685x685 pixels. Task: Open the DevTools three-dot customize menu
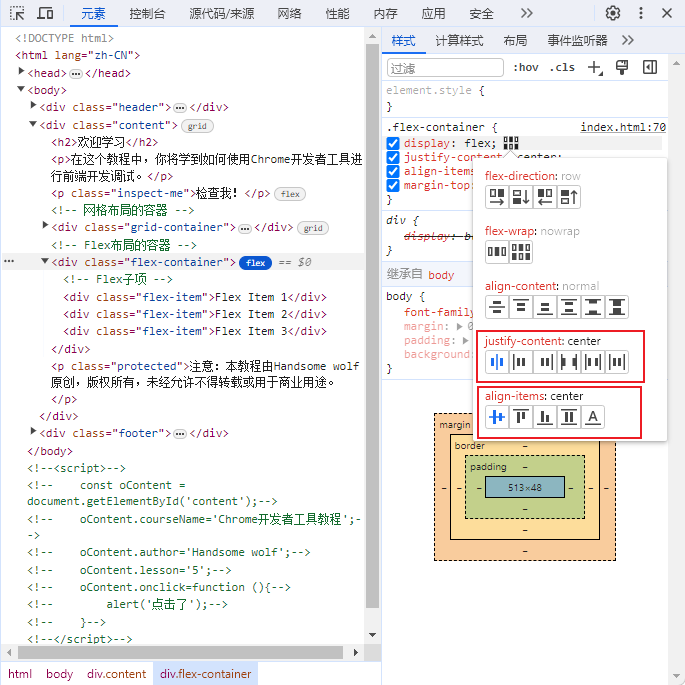click(x=640, y=13)
